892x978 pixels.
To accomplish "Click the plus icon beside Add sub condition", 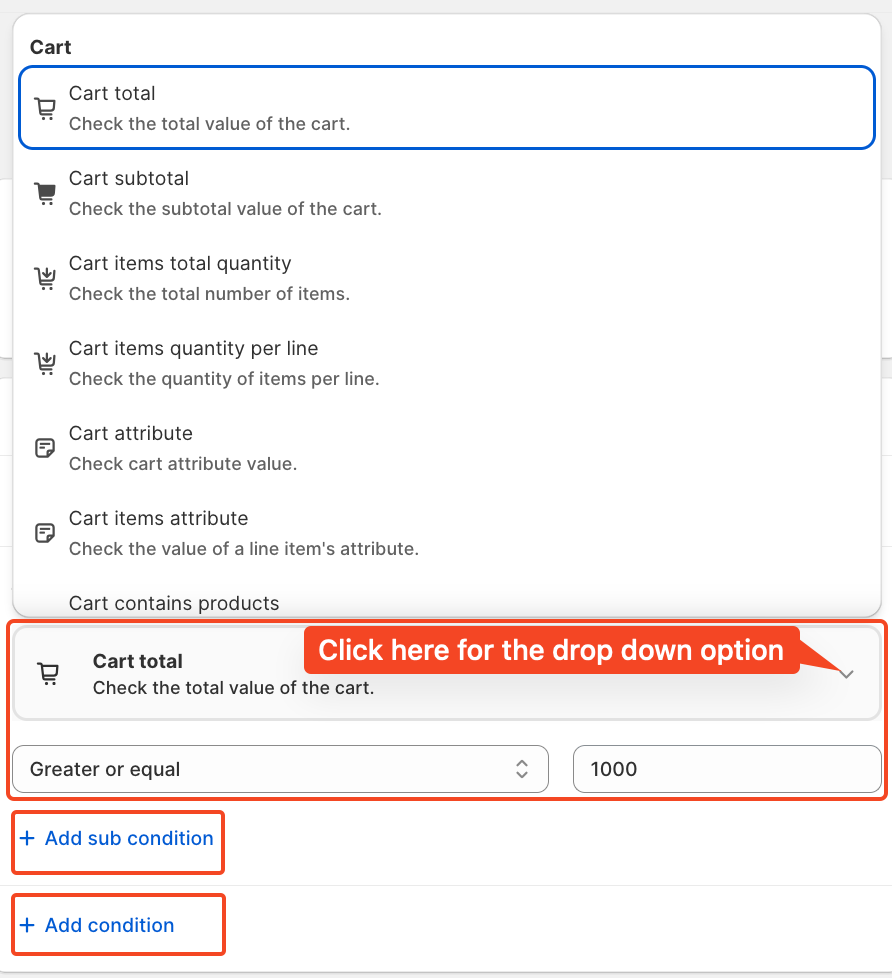I will coord(27,838).
